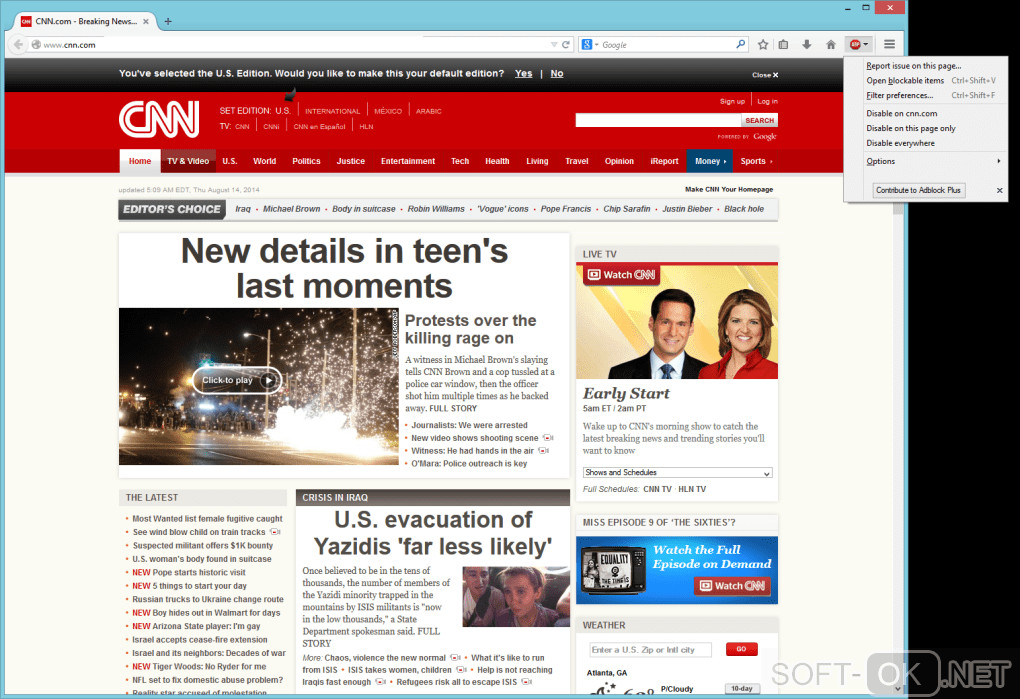Switch to ARABIC edition

(429, 111)
